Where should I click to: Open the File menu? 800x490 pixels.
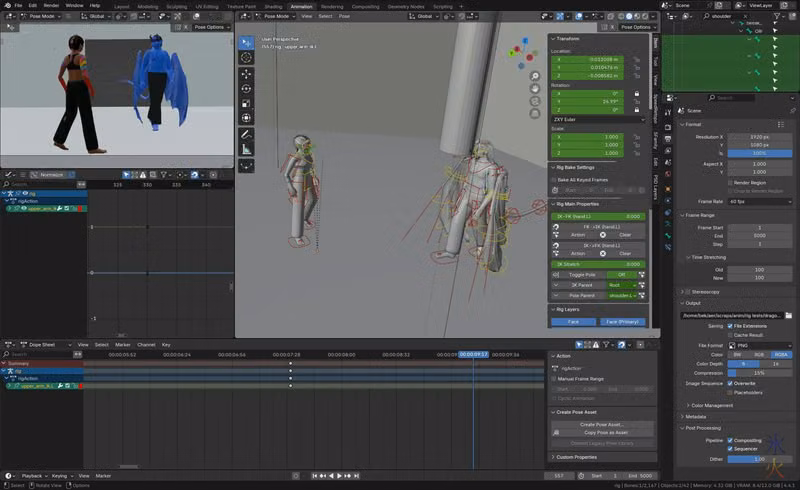18,5
